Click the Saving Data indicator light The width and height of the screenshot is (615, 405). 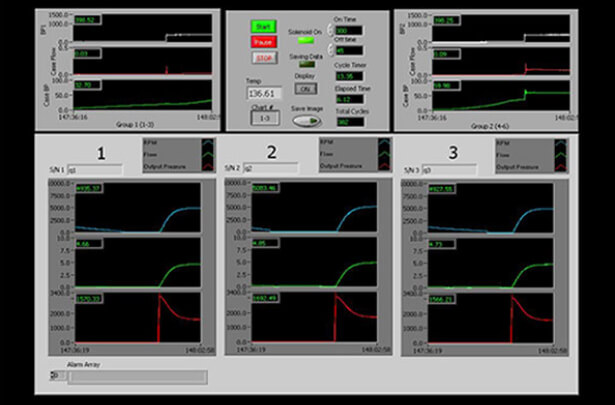pos(307,64)
